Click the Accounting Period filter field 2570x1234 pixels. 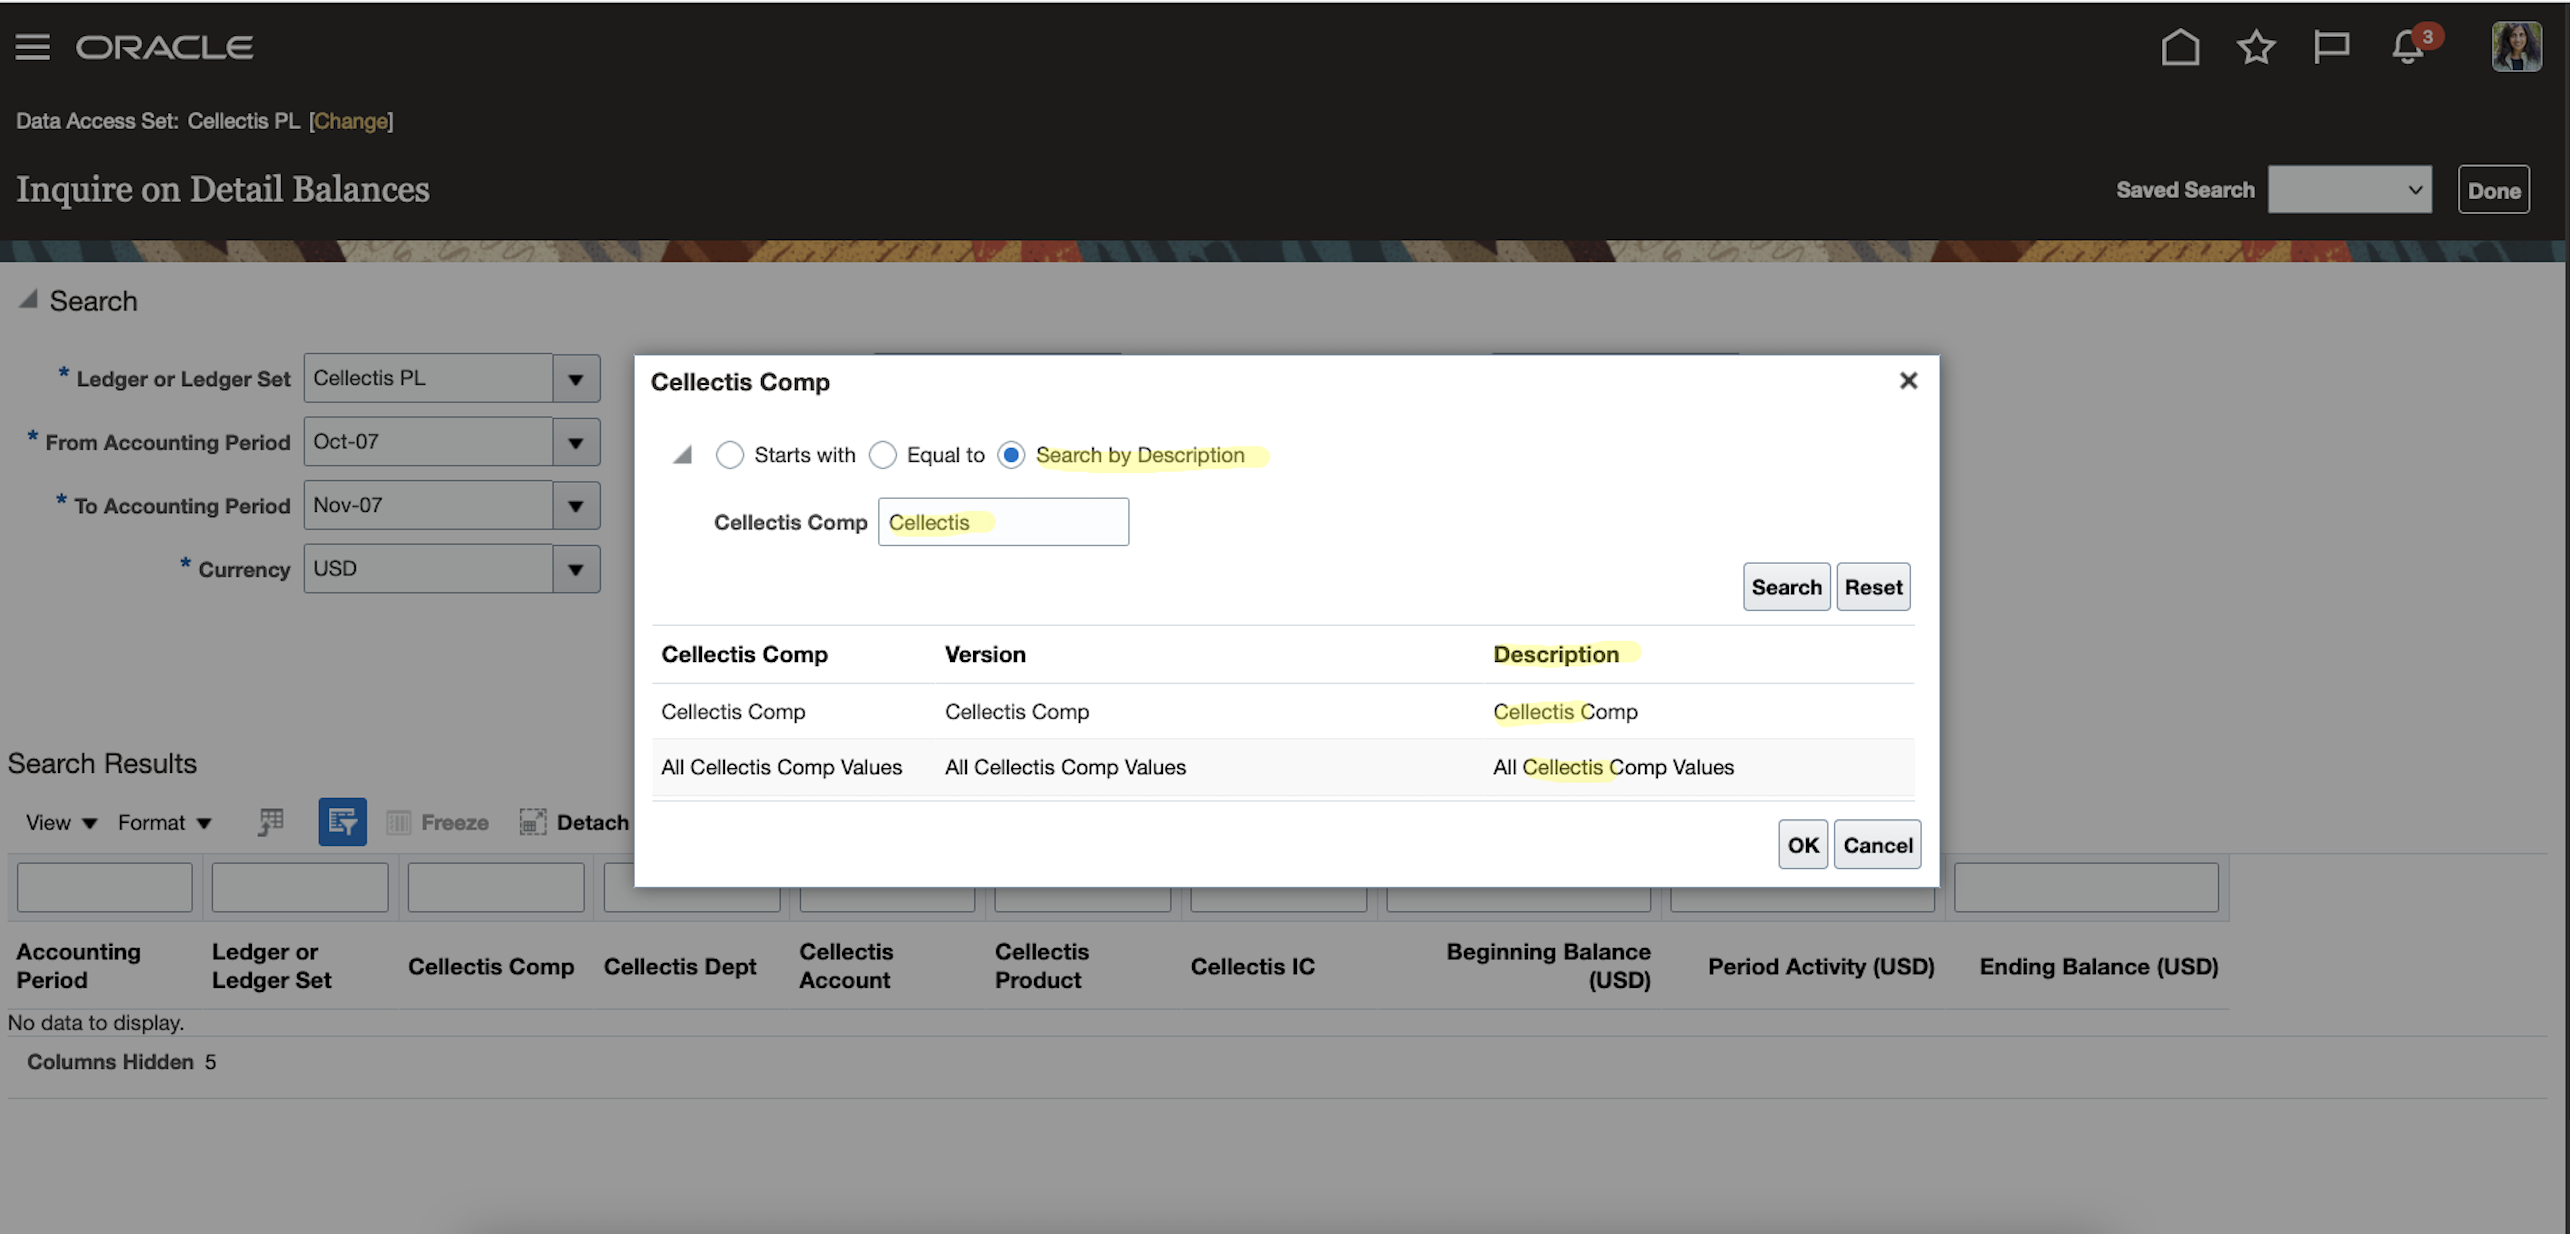[x=105, y=888]
